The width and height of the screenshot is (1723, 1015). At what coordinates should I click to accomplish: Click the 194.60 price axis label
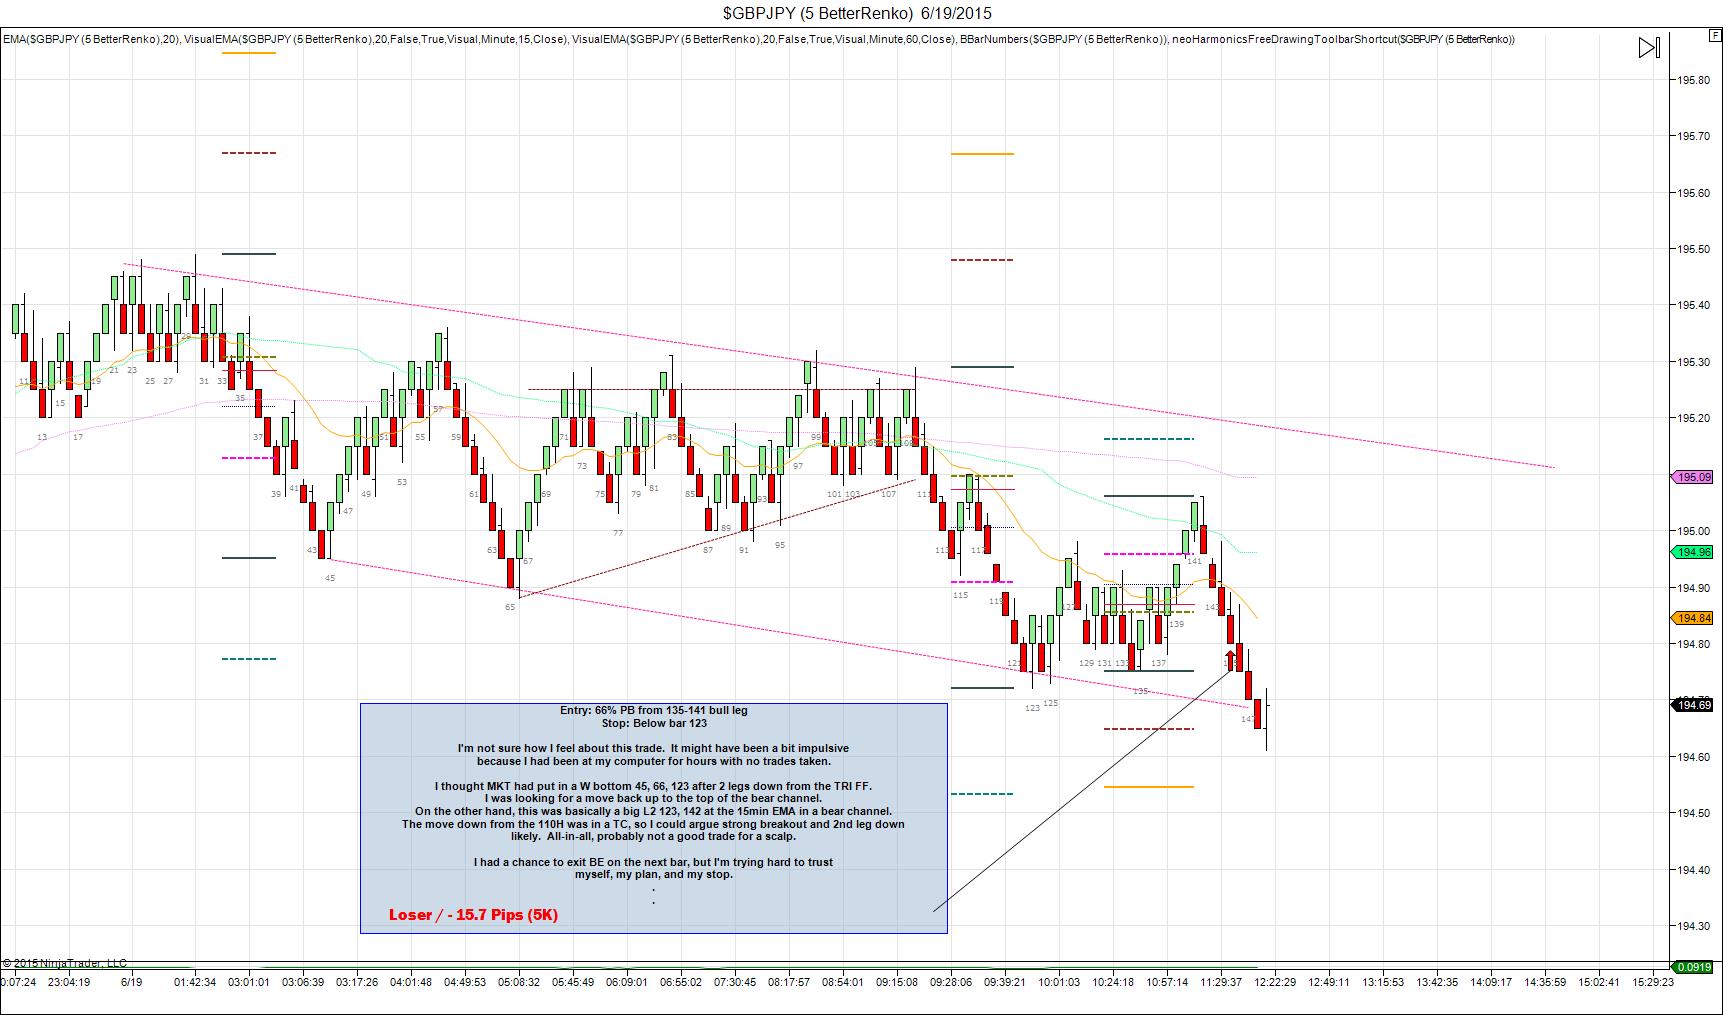(x=1691, y=757)
